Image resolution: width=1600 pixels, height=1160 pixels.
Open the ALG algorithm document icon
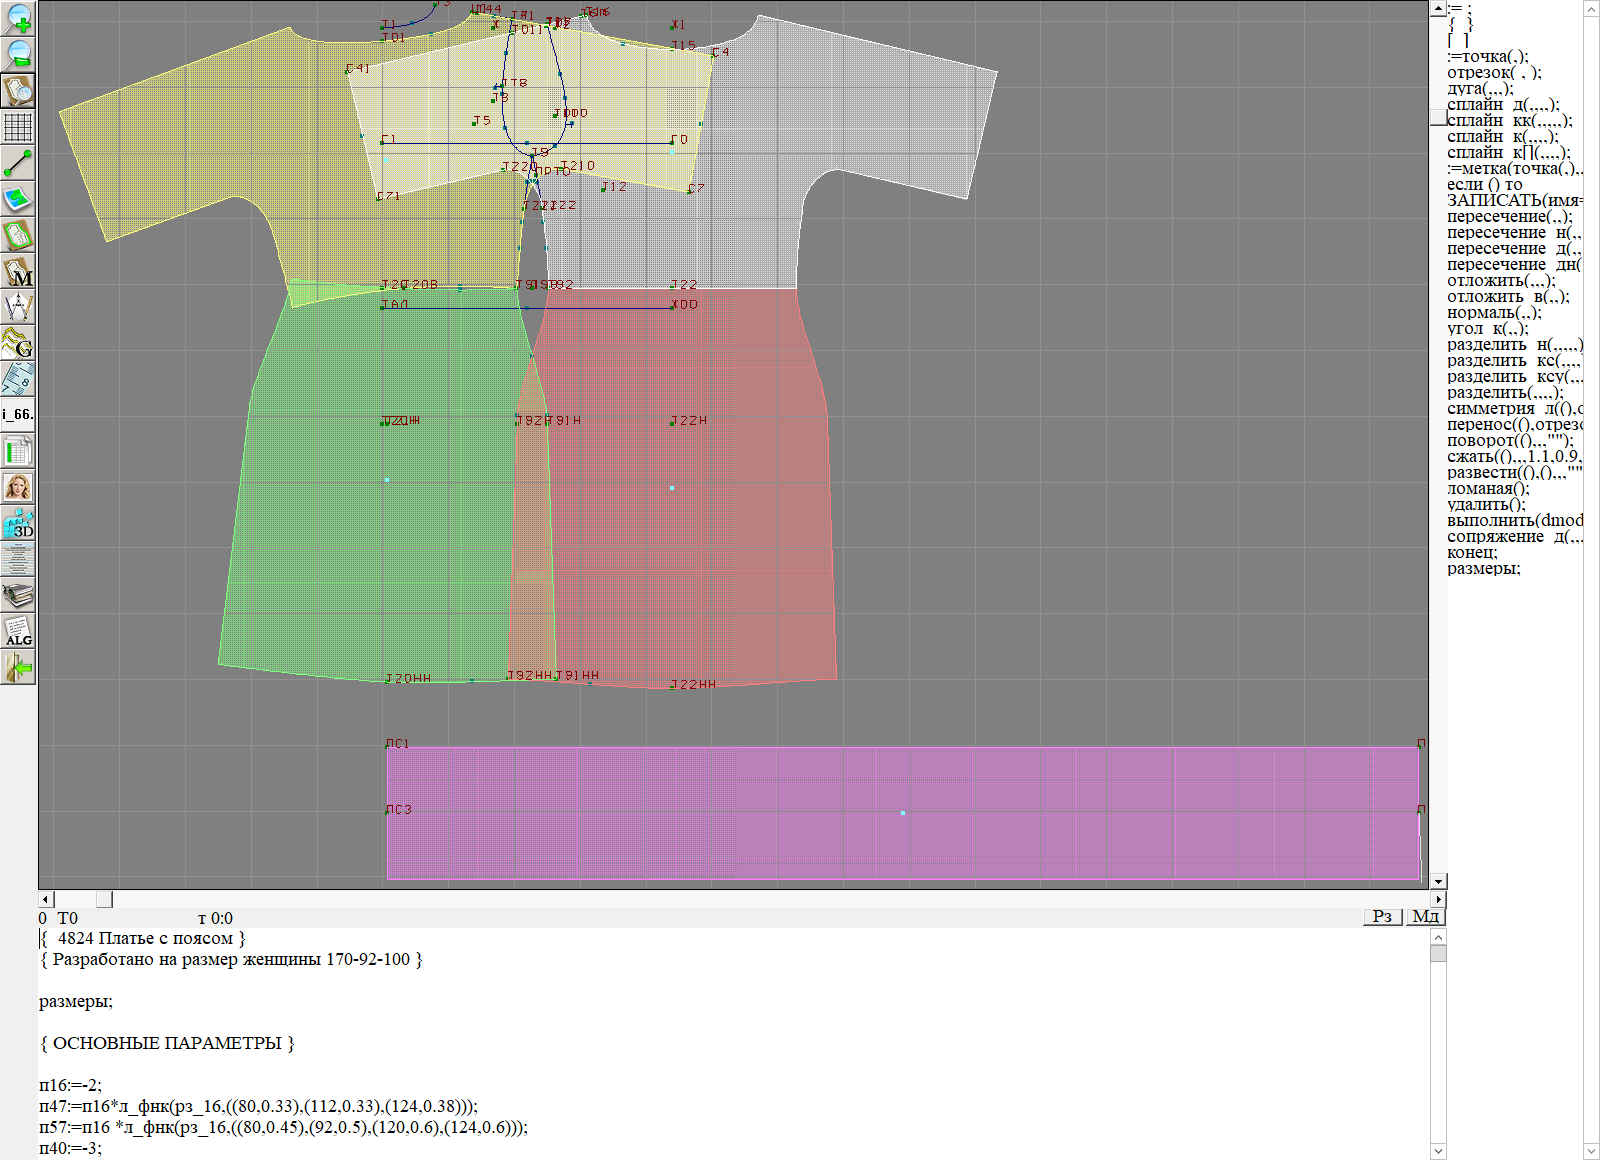[x=18, y=631]
